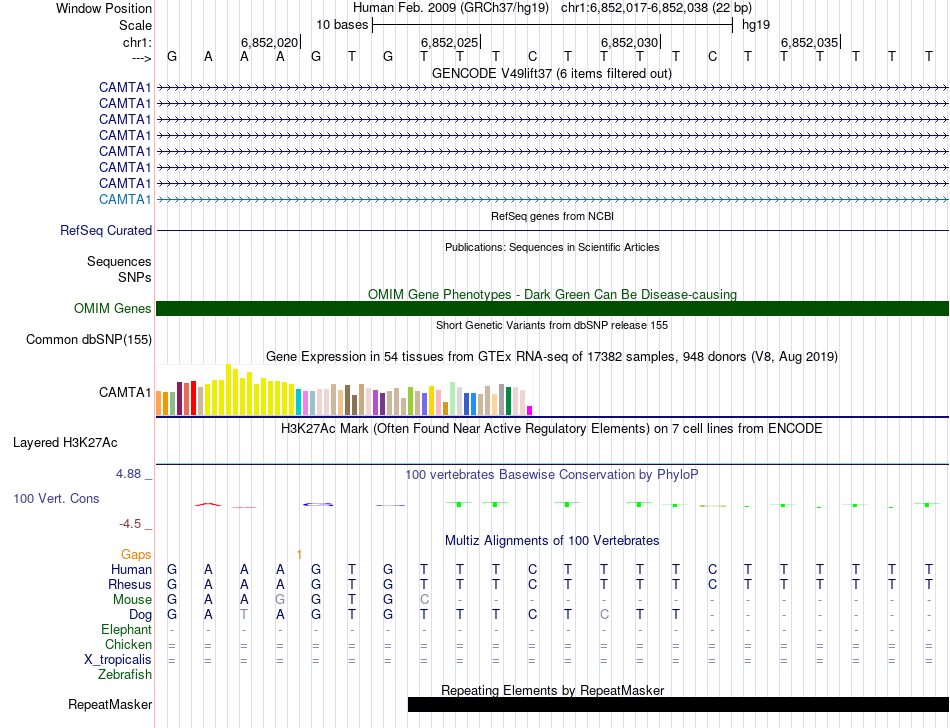
Task: Click the 6,852,025 position marker on ruler
Action: 449,42
